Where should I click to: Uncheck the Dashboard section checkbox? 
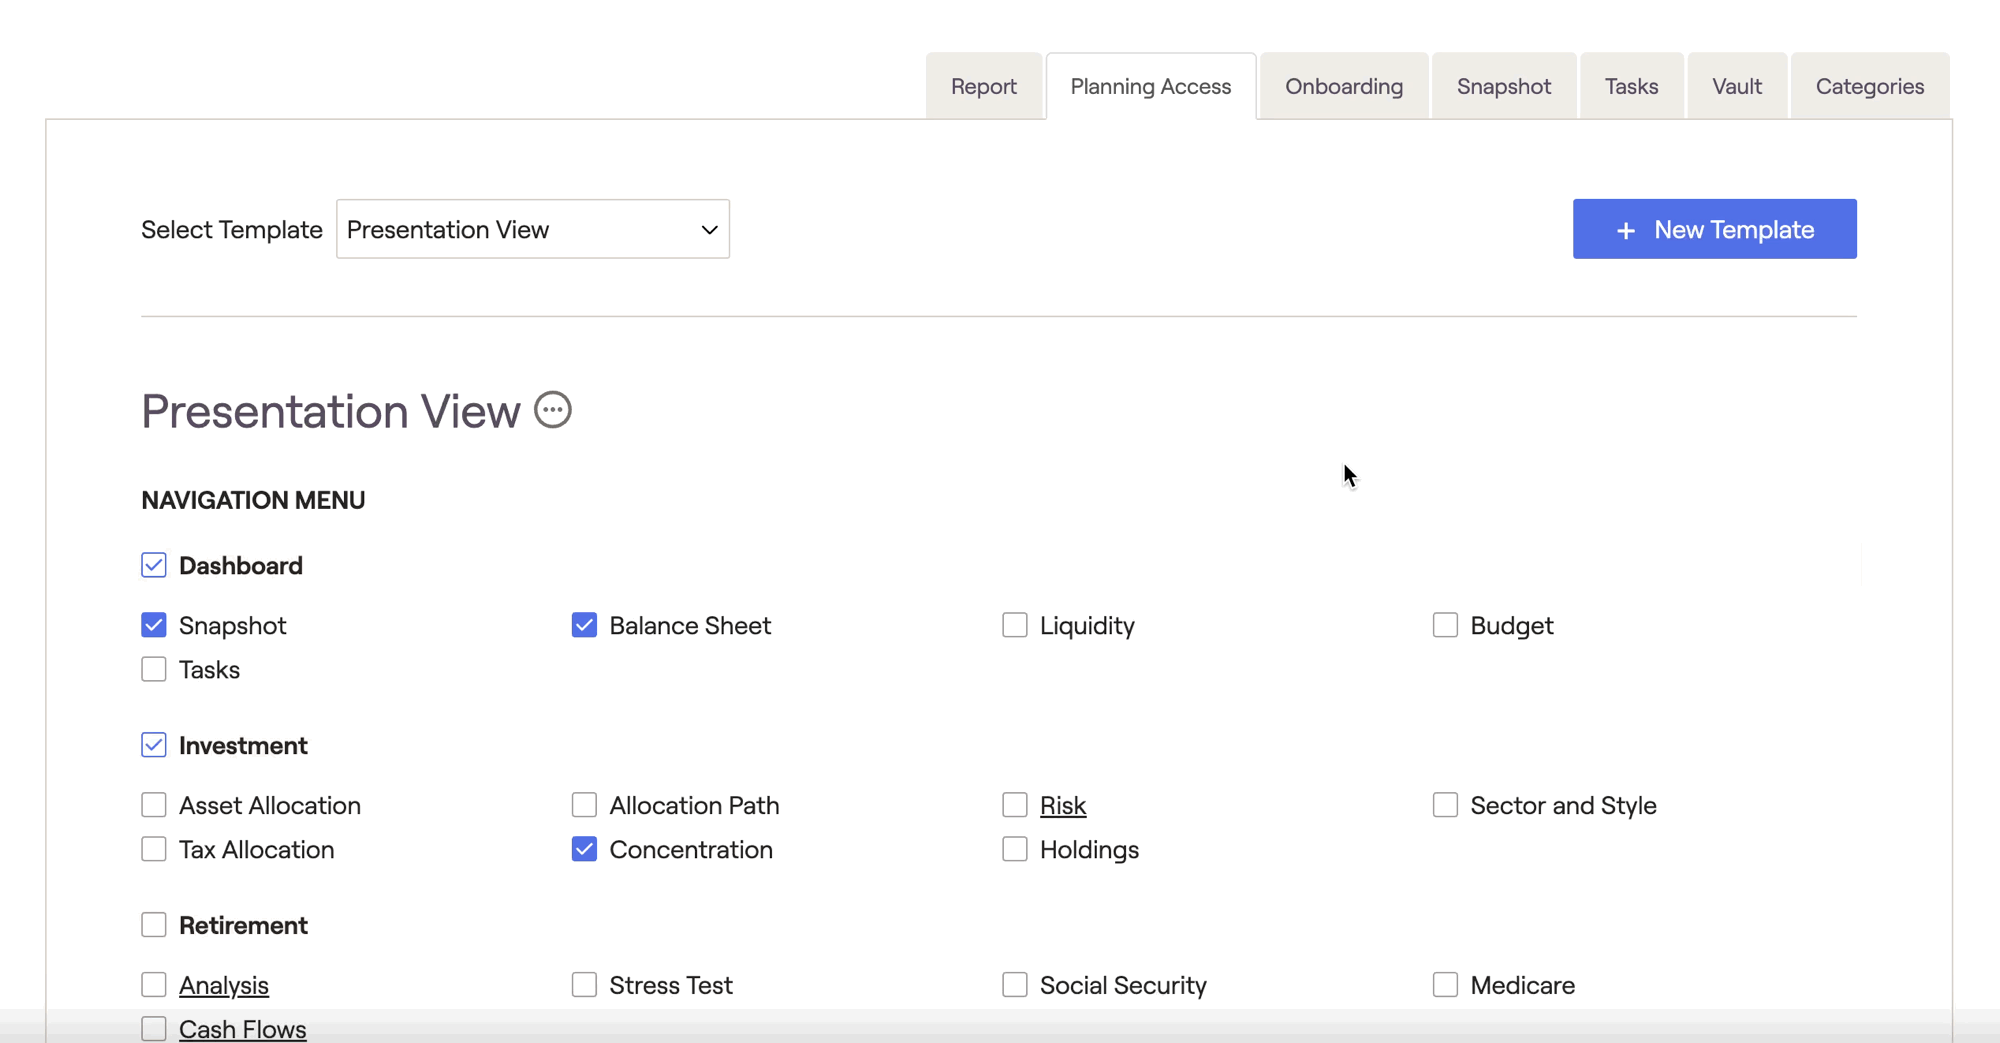[x=154, y=566]
